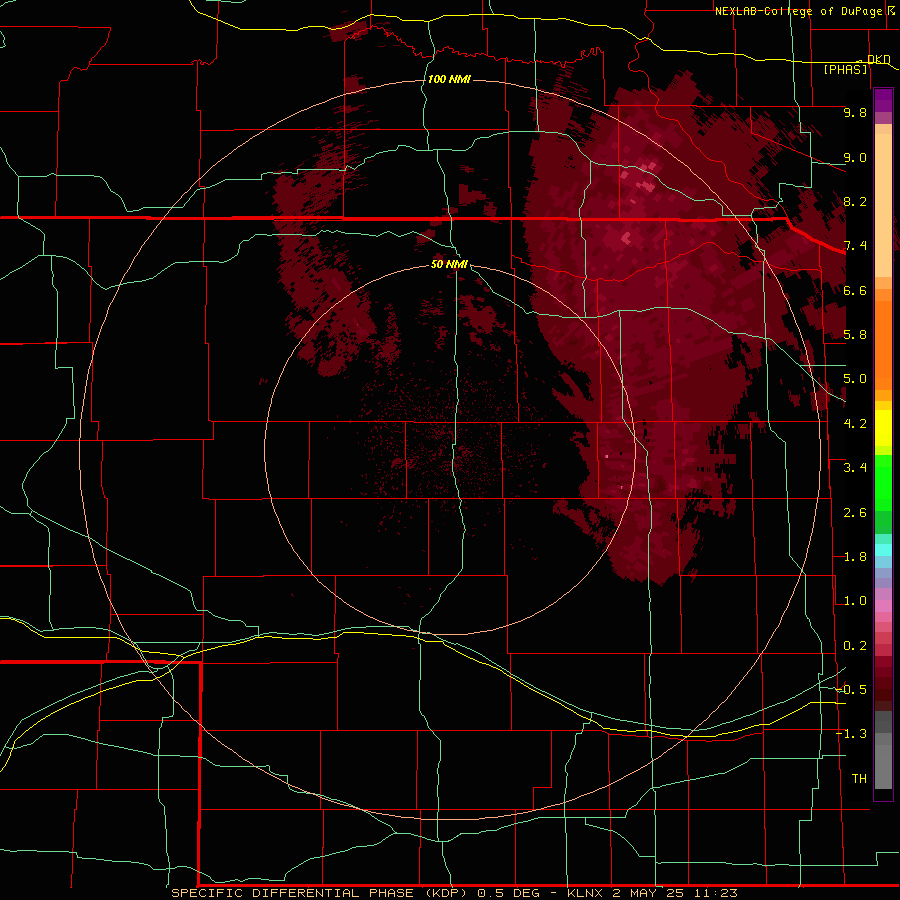Click the 9.8 scale value
900x900 pixels.
tap(855, 112)
